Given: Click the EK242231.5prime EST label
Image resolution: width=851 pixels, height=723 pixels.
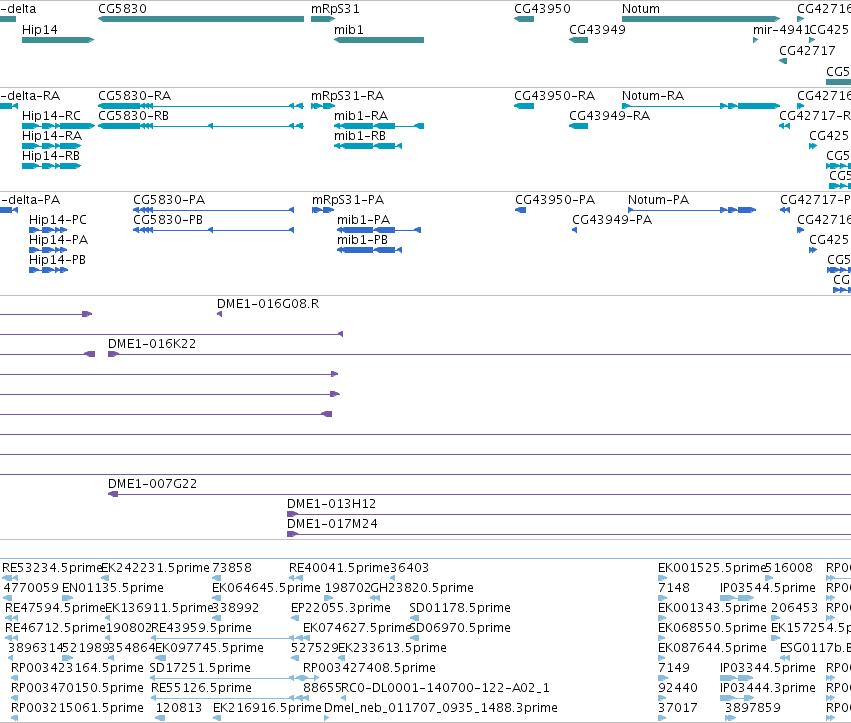Looking at the screenshot, I should pos(155,568).
